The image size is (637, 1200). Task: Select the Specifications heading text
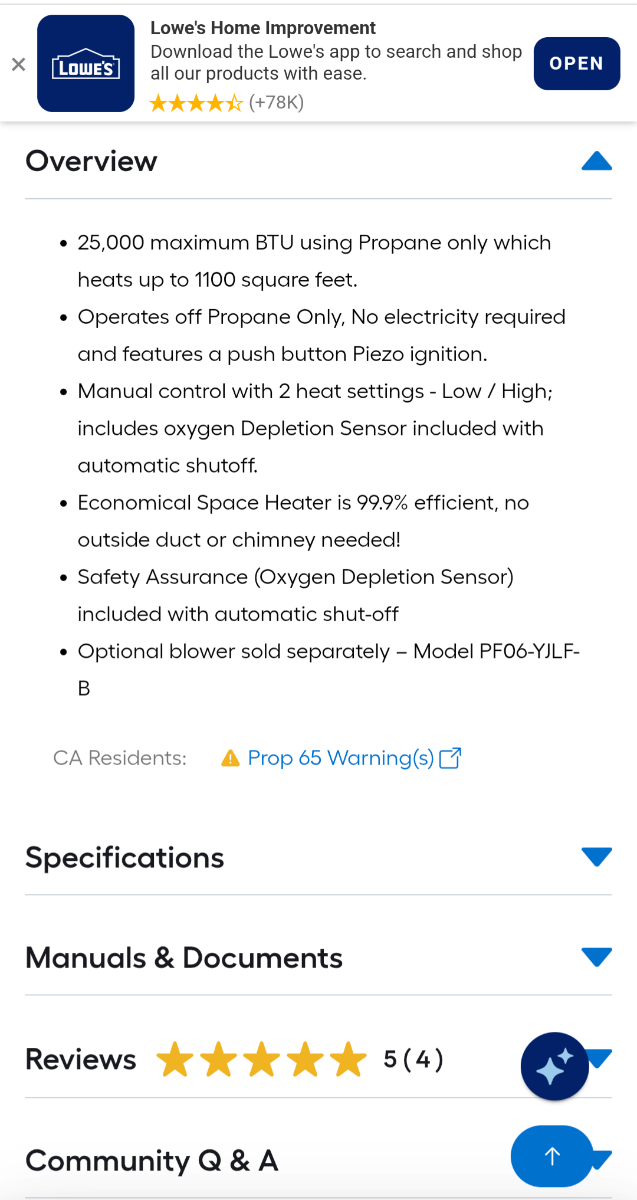(x=124, y=857)
